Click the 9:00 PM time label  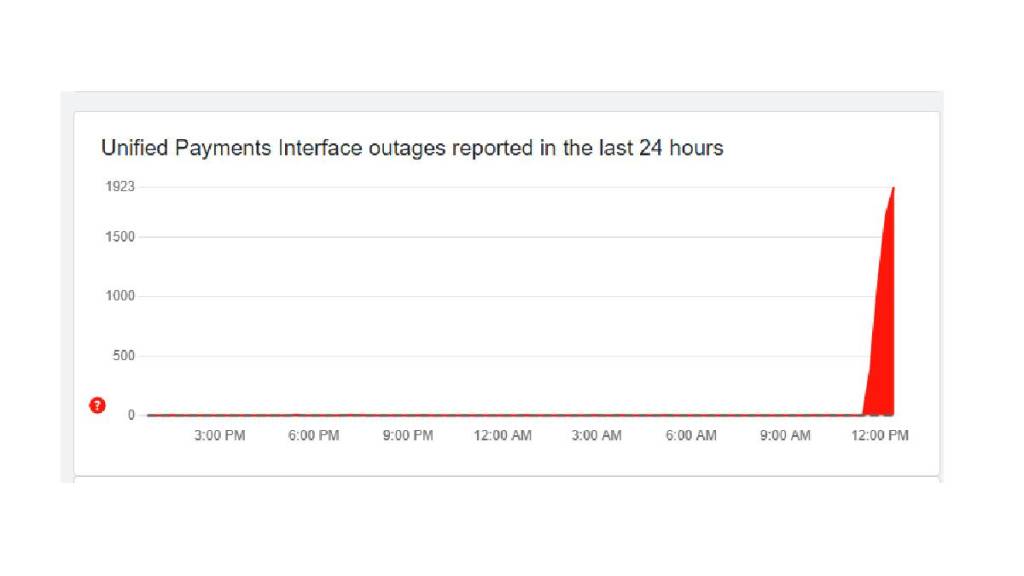[x=408, y=436]
